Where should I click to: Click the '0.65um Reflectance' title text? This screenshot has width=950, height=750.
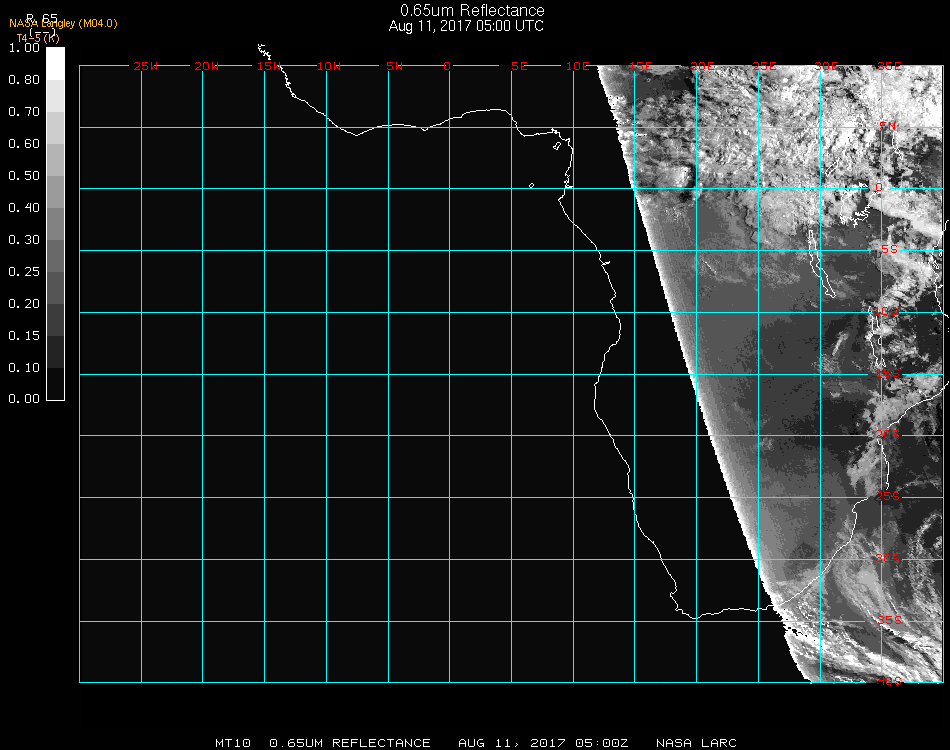[x=472, y=10]
